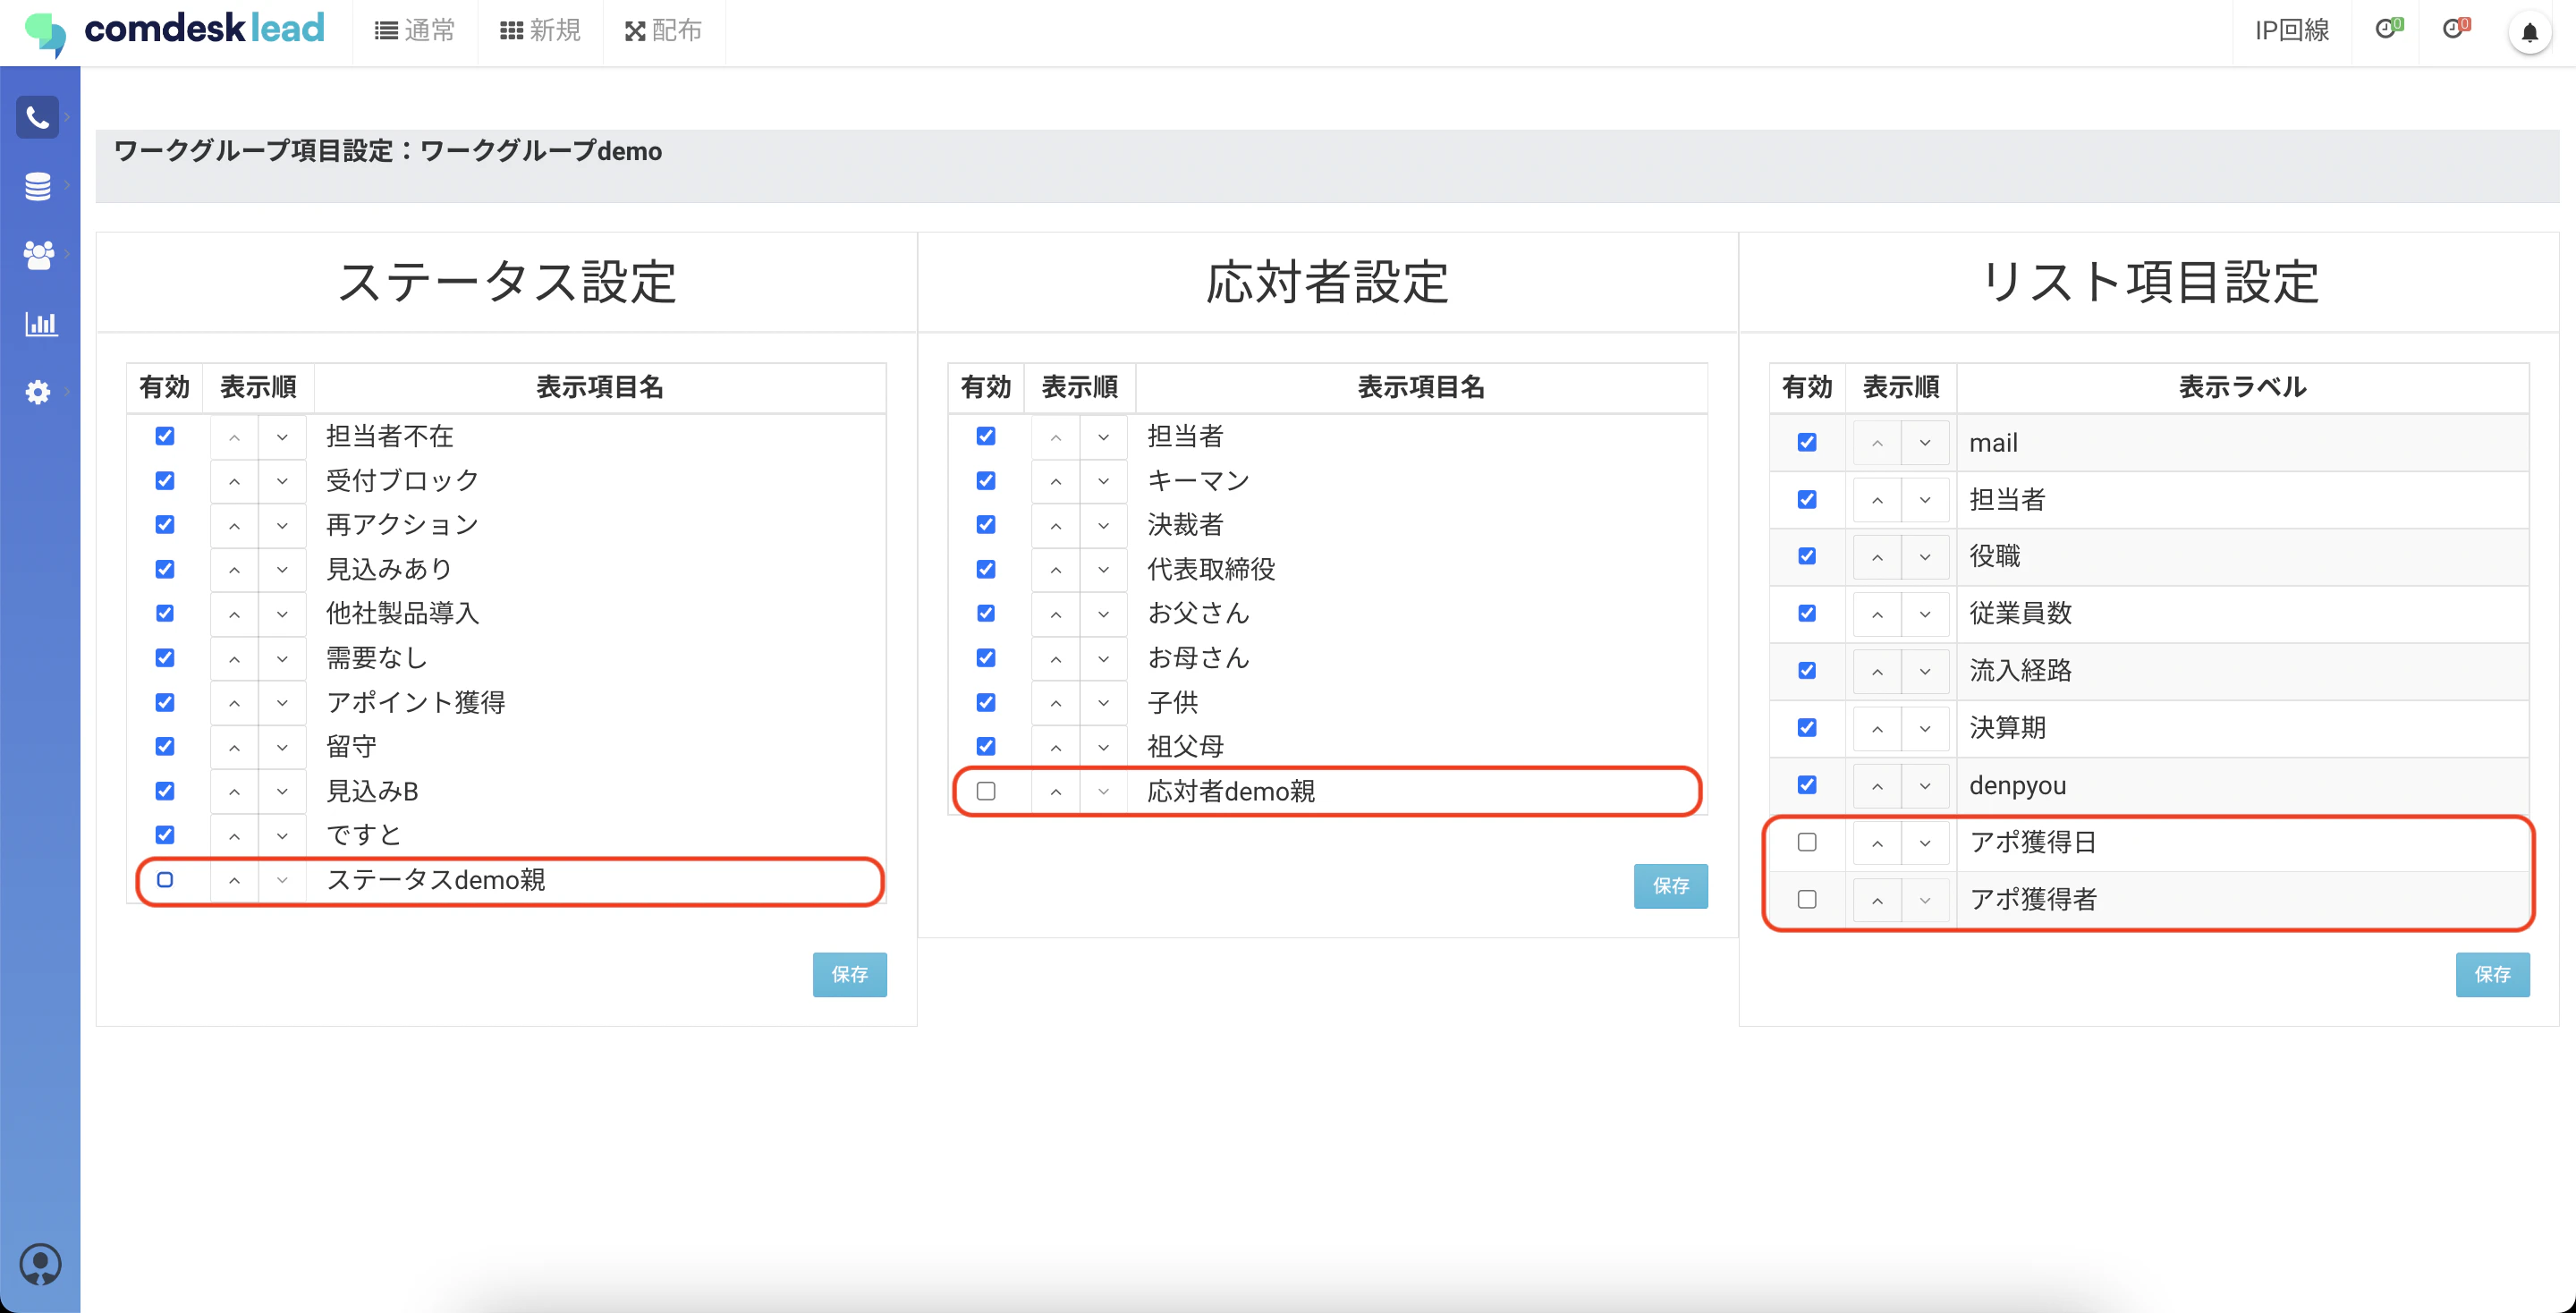This screenshot has height=1313, width=2576.
Task: Move 見込みあり up in order
Action: (x=234, y=570)
